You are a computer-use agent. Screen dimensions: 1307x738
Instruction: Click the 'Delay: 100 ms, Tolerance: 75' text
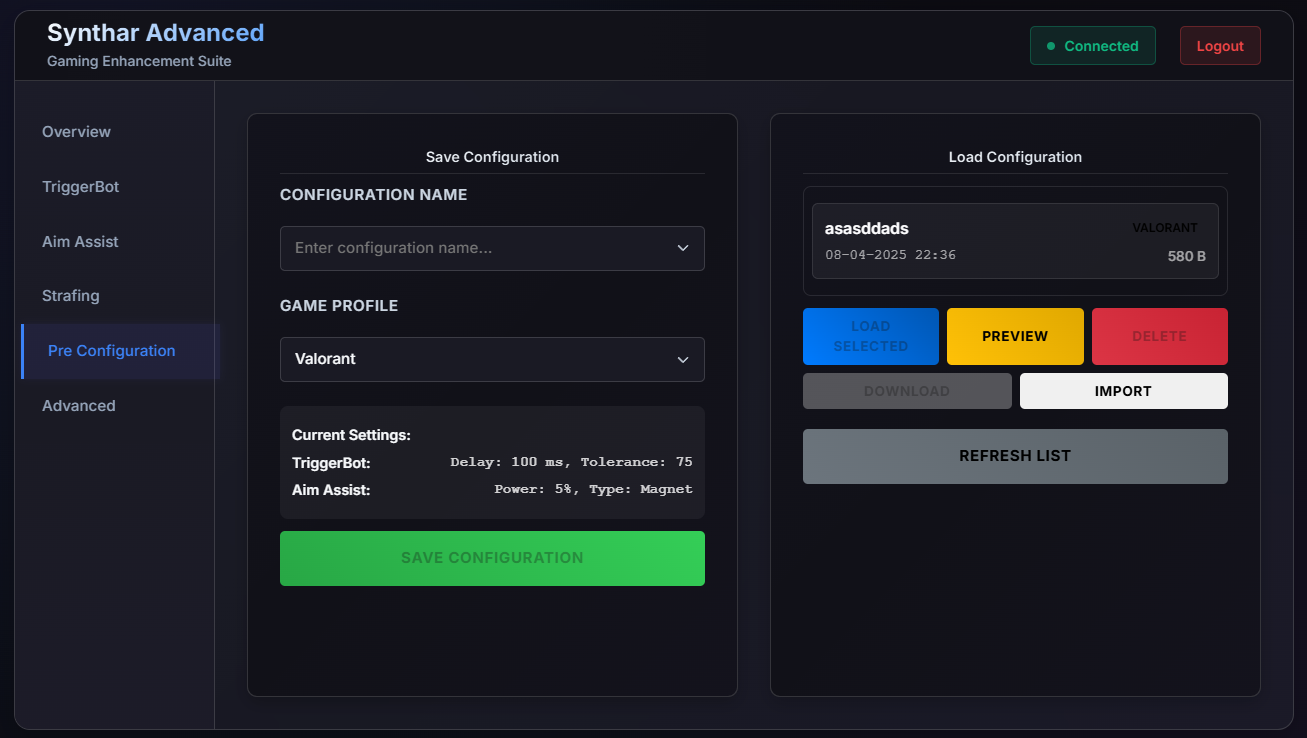click(571, 462)
